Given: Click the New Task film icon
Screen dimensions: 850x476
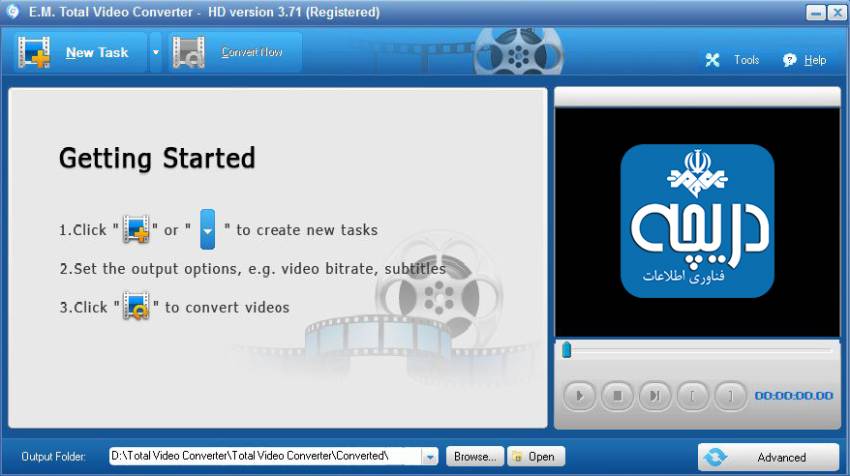Looking at the screenshot, I should click(x=34, y=52).
